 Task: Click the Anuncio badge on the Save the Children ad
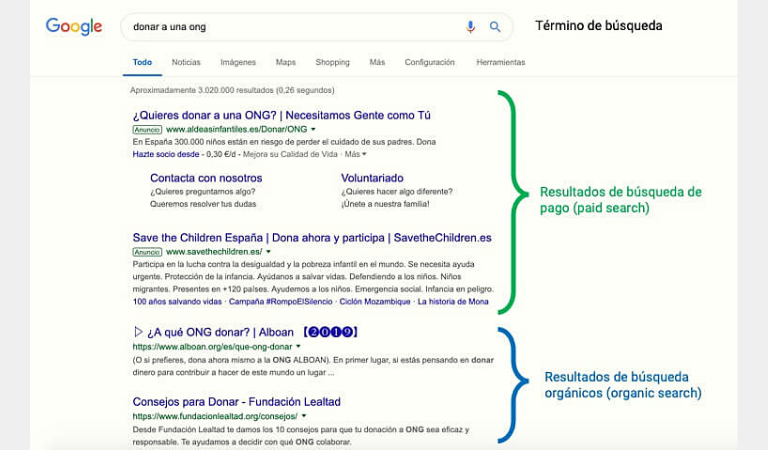coord(147,252)
